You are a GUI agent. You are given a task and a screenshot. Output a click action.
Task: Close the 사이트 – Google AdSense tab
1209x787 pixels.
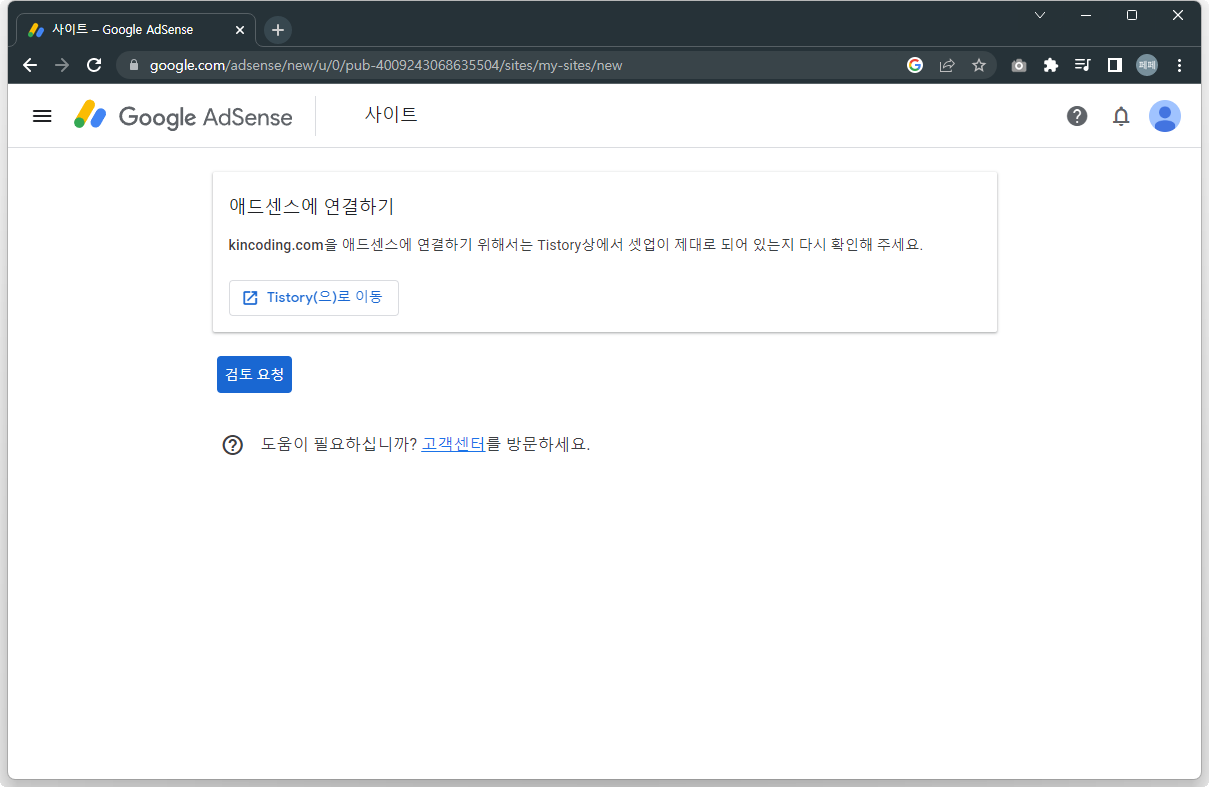[x=239, y=30]
